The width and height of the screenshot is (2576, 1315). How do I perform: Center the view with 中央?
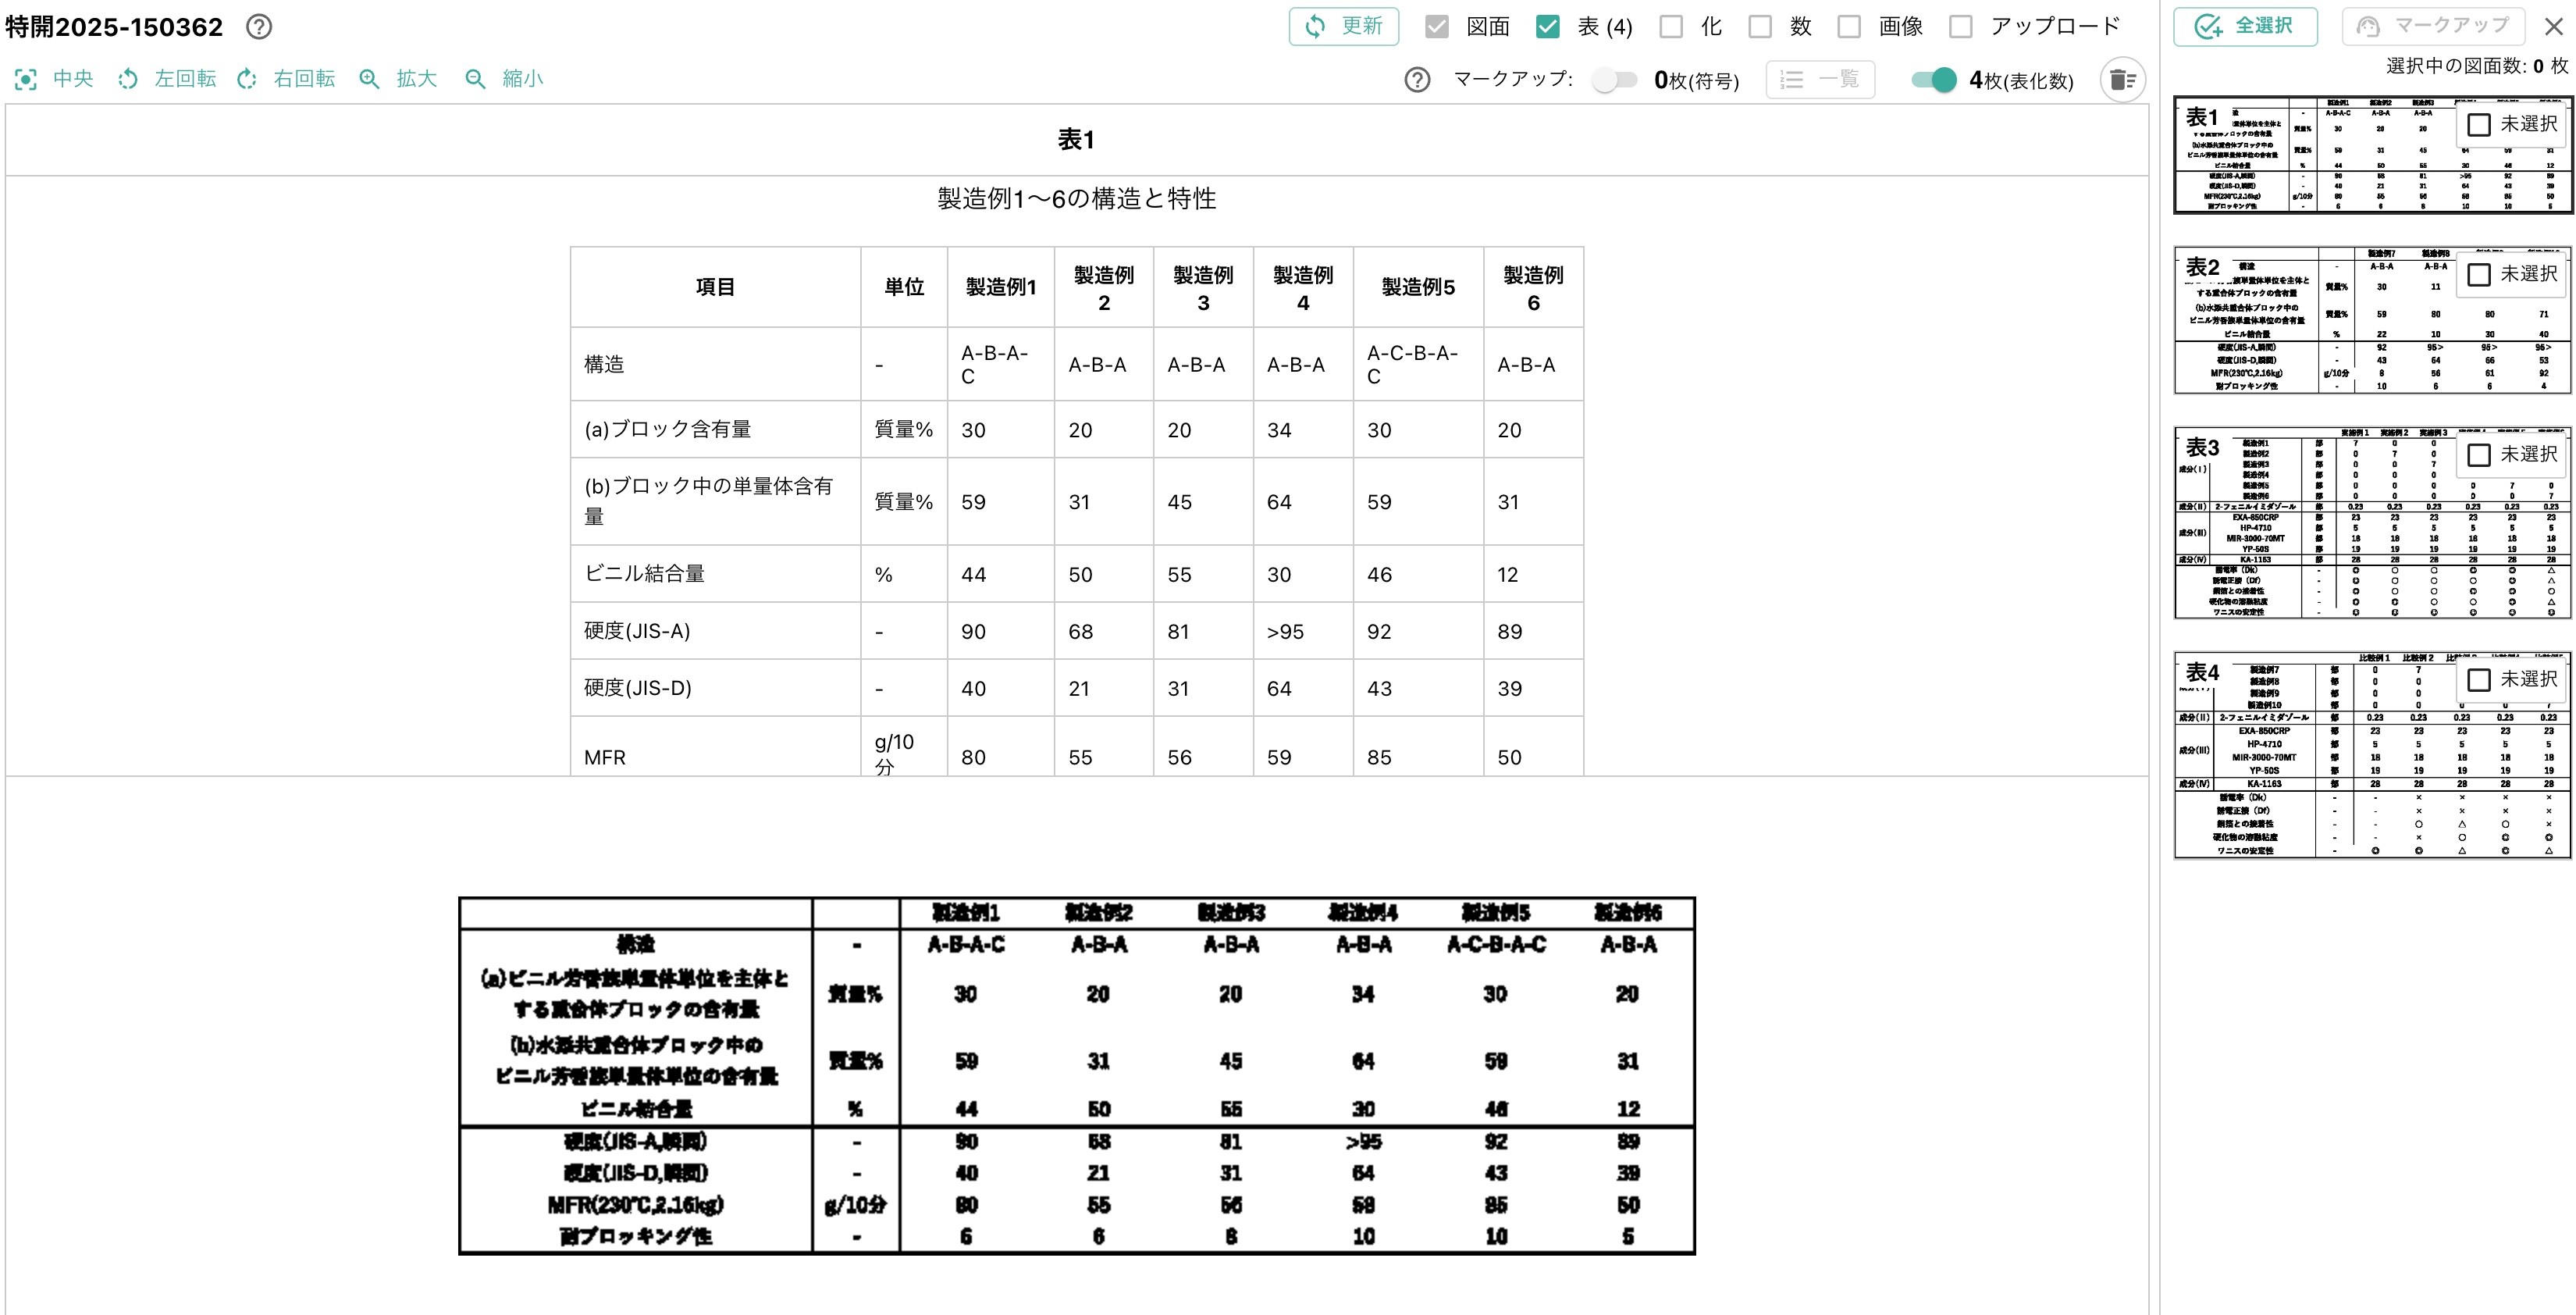point(55,79)
